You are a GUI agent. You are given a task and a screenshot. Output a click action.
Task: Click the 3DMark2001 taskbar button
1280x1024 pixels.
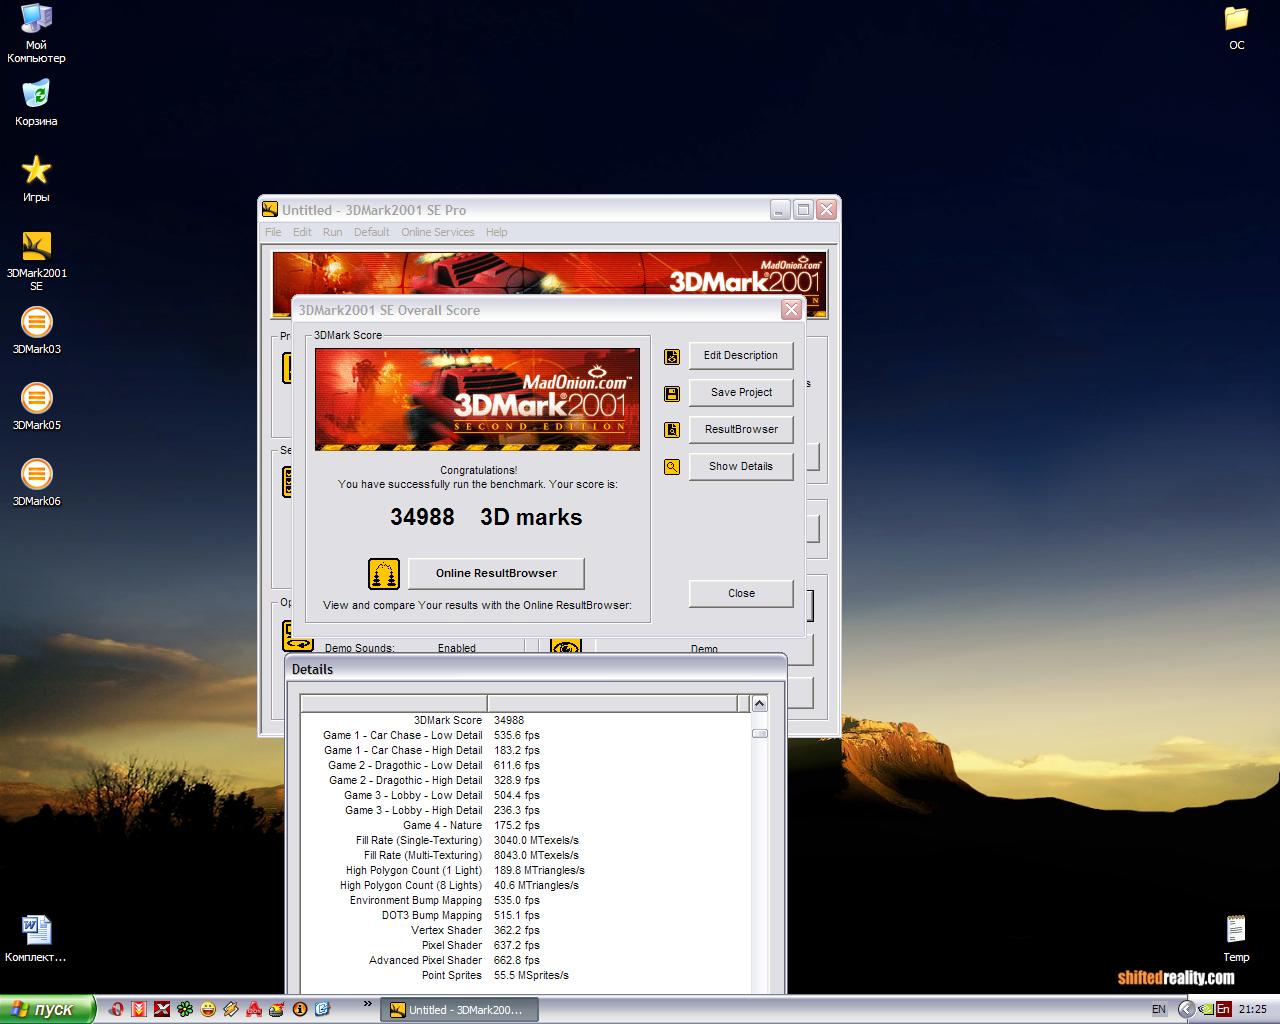(x=460, y=1010)
